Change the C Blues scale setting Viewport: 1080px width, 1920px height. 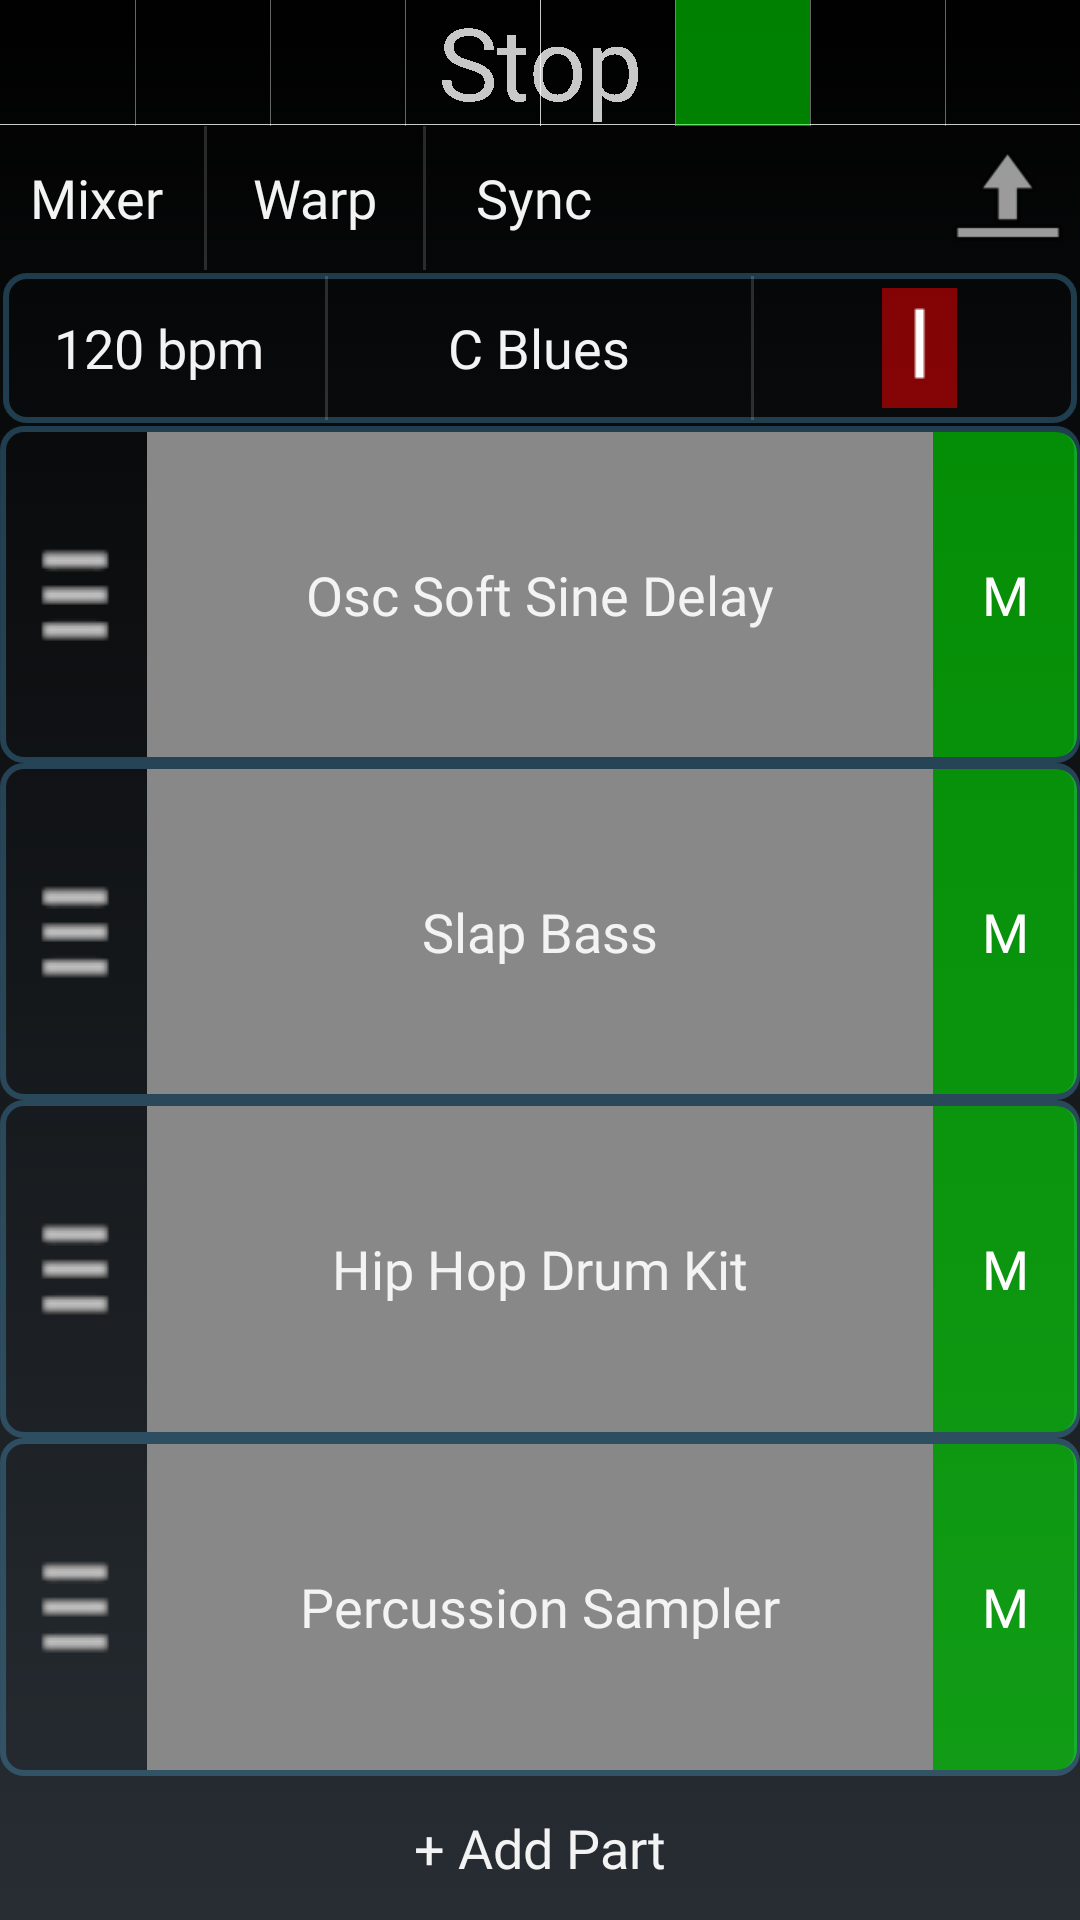539,350
